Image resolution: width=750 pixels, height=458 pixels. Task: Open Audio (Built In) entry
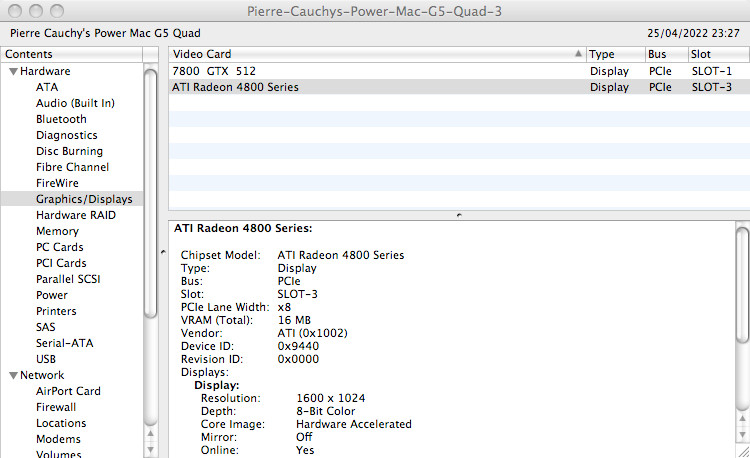coord(75,103)
